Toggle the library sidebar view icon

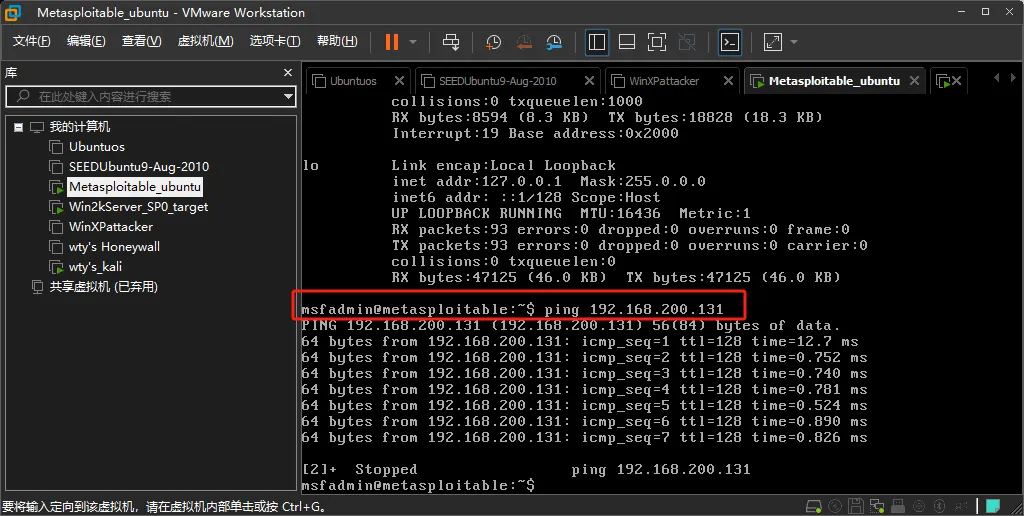(597, 42)
